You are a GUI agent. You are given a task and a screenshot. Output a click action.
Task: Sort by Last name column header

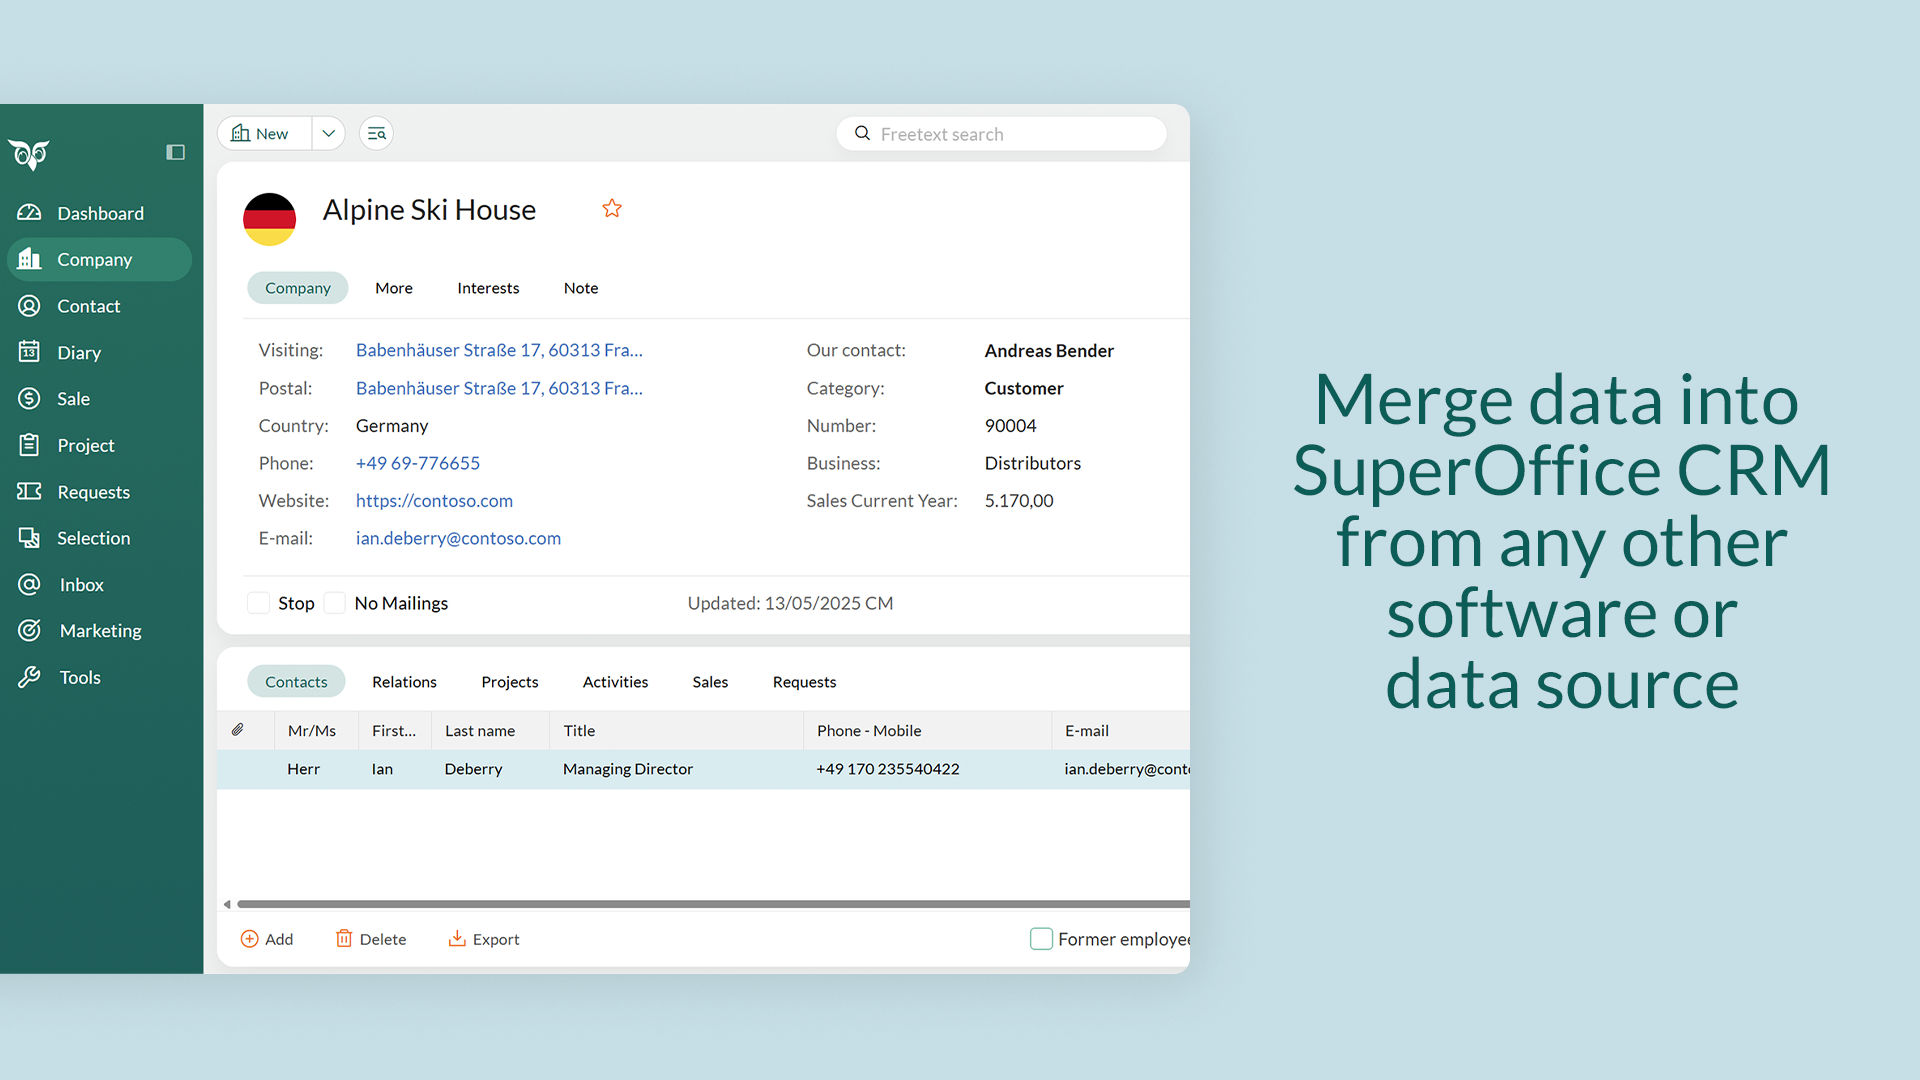click(490, 731)
